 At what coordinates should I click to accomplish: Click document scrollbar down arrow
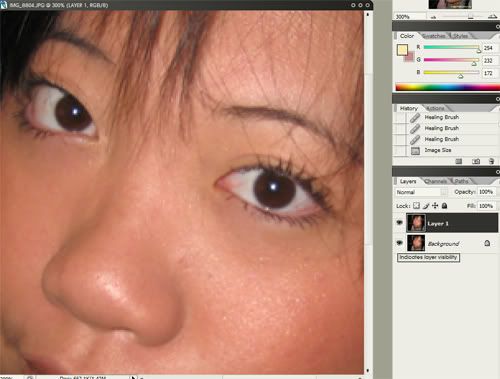pyautogui.click(x=368, y=371)
